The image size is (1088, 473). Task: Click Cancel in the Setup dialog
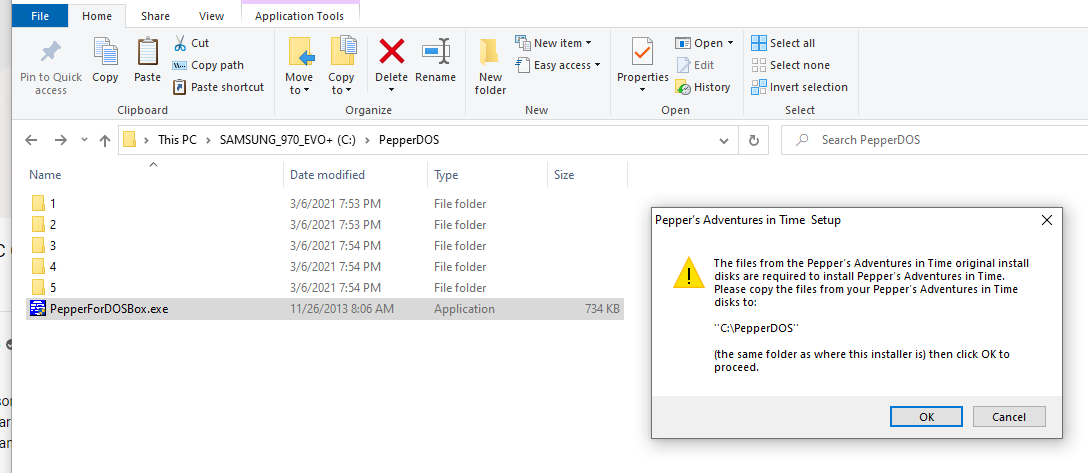click(1009, 417)
